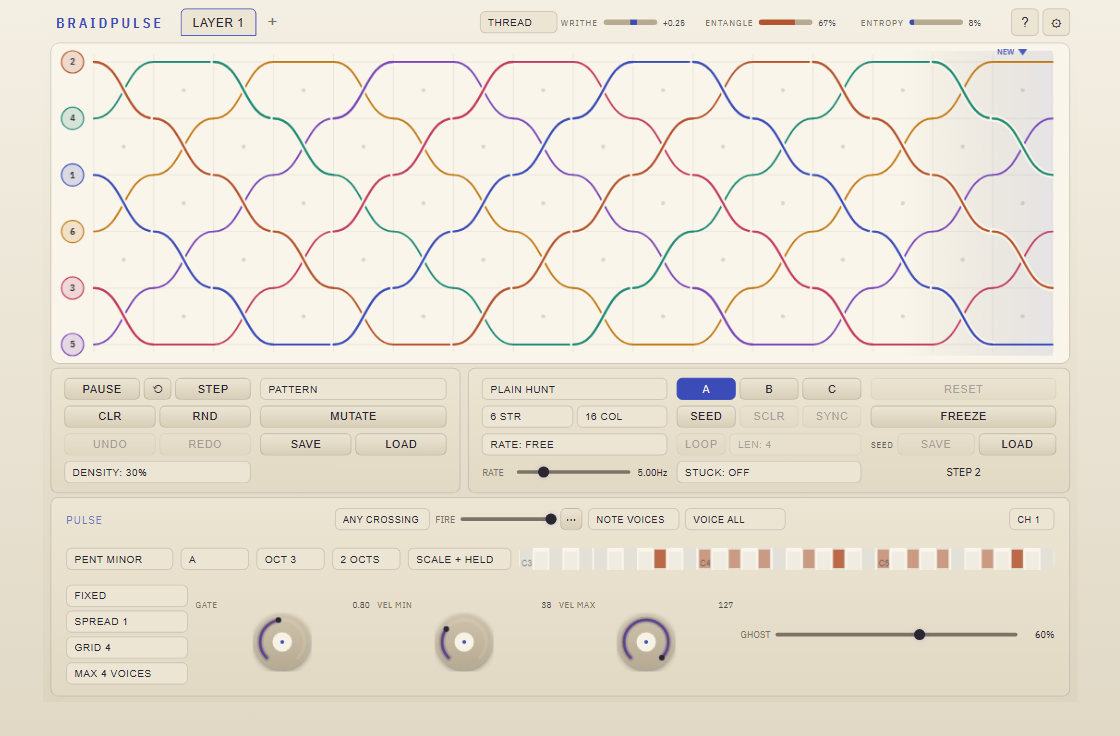Viewport: 1120px width, 736px height.
Task: Click the MUTATE button
Action: coord(353,416)
